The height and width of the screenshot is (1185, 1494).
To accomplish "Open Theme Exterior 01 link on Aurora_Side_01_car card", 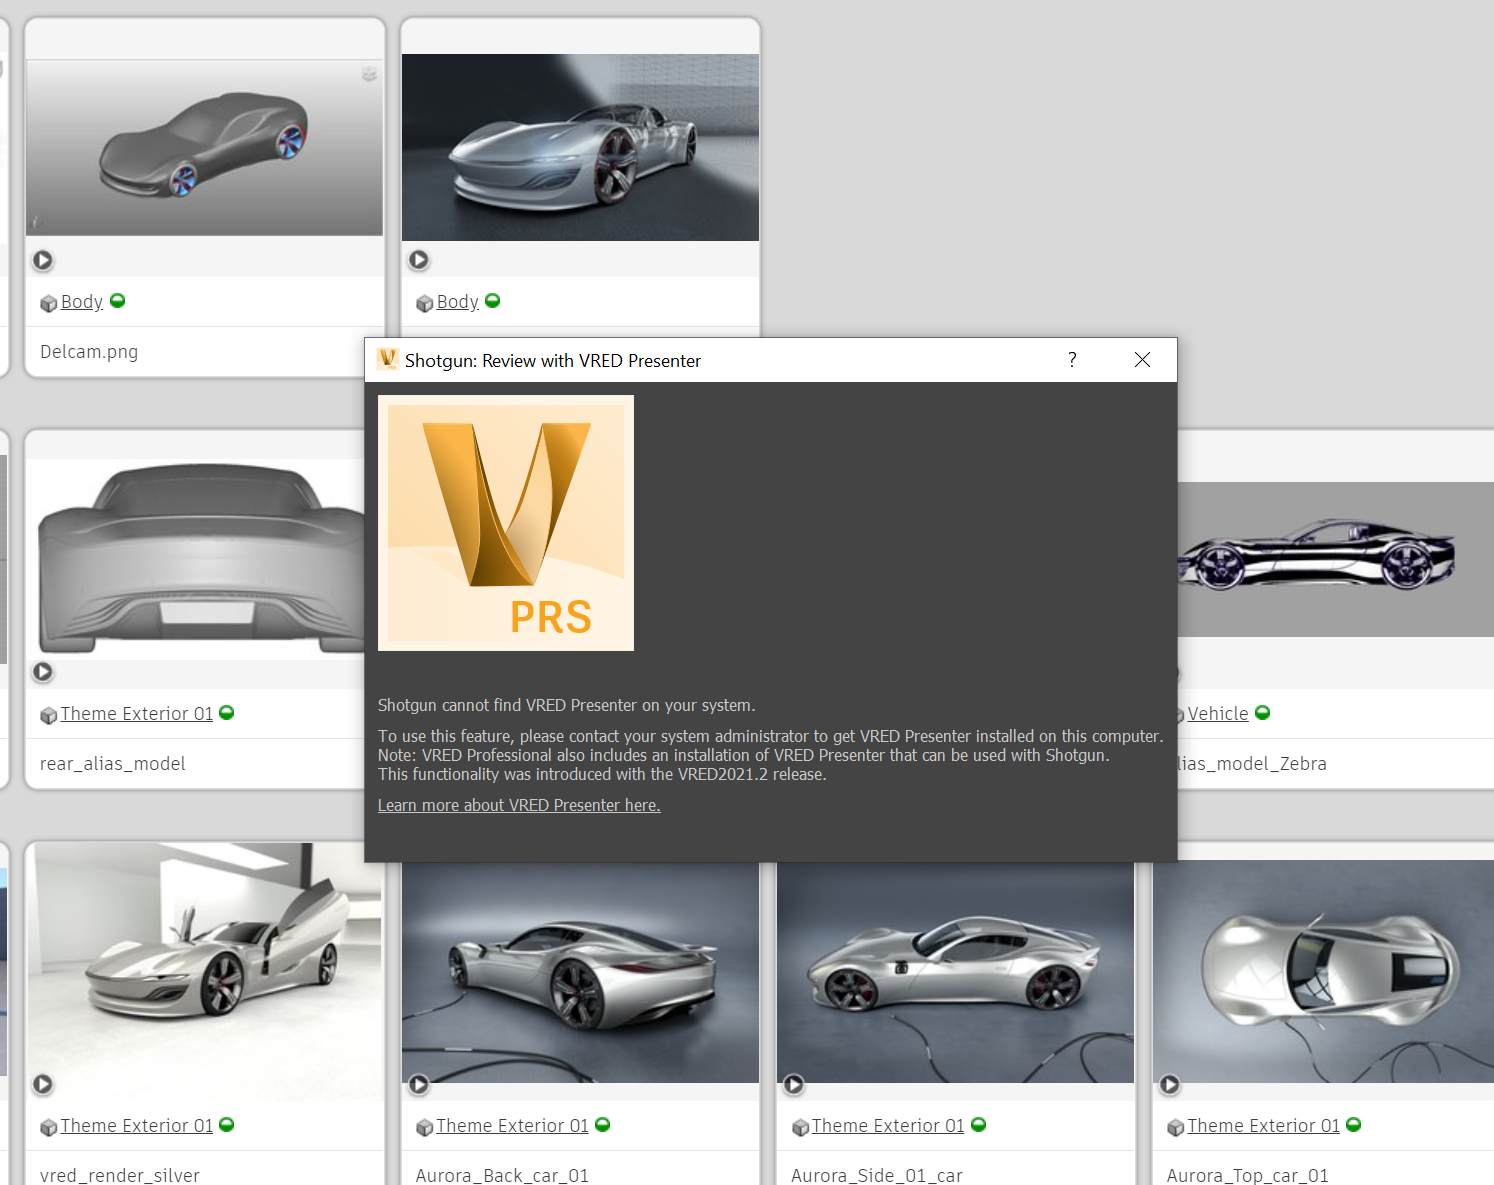I will pyautogui.click(x=888, y=1125).
